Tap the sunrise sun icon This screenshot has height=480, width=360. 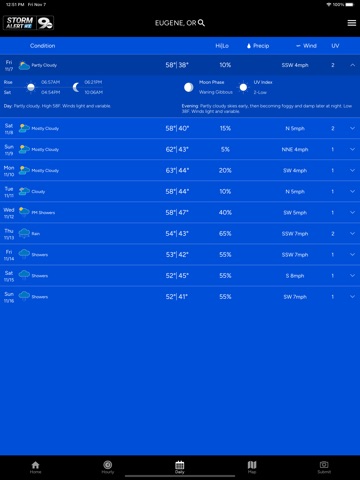(x=31, y=87)
